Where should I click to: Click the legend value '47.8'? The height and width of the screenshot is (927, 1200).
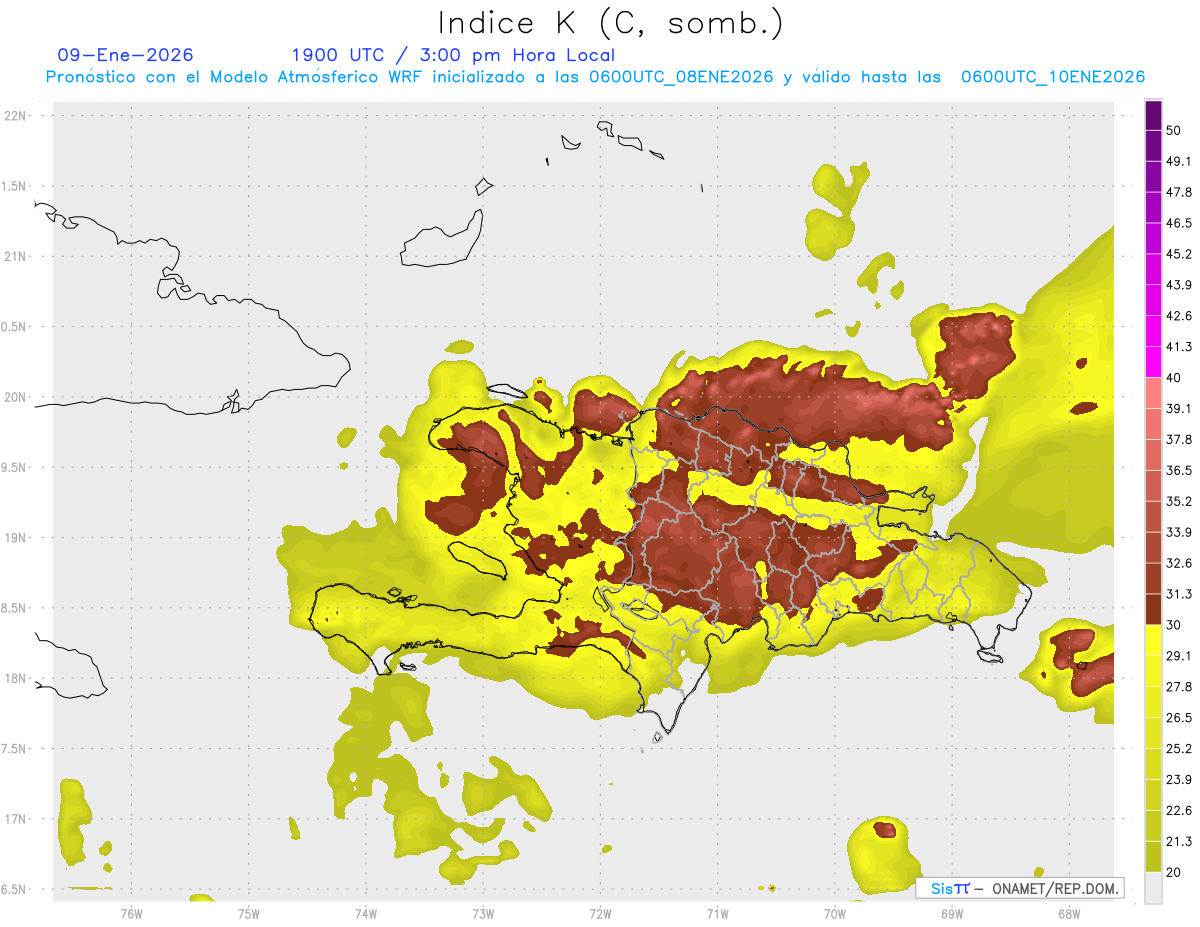tap(1179, 192)
